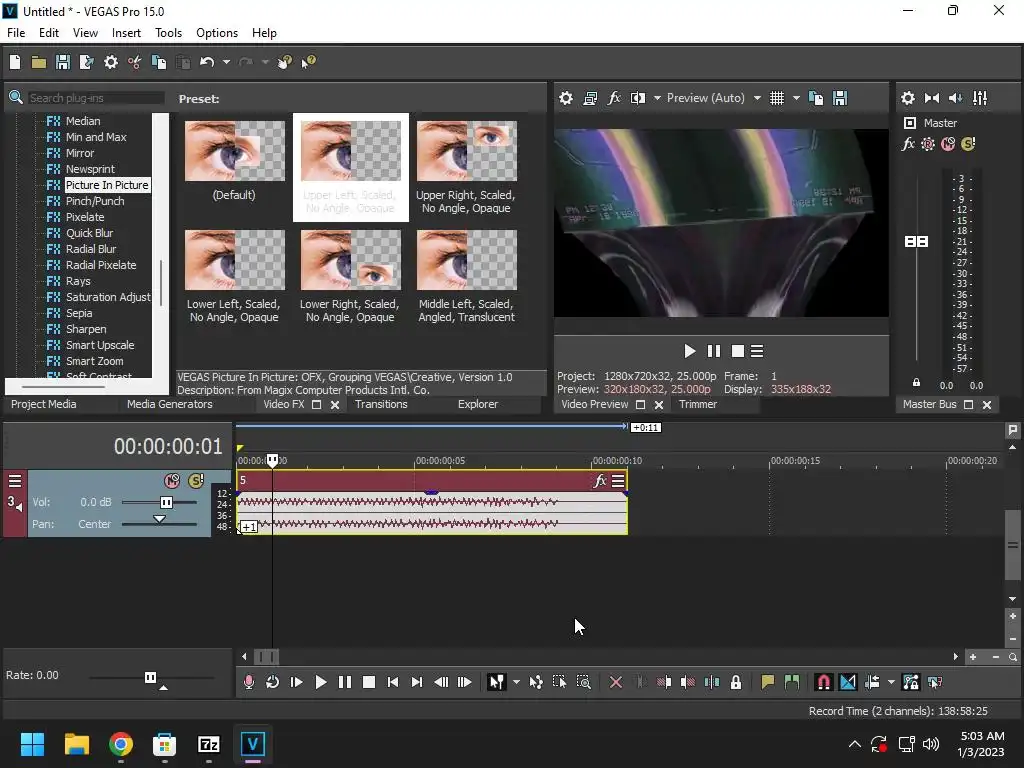Image resolution: width=1024 pixels, height=768 pixels.
Task: Mute audio track 3
Action: click(172, 481)
